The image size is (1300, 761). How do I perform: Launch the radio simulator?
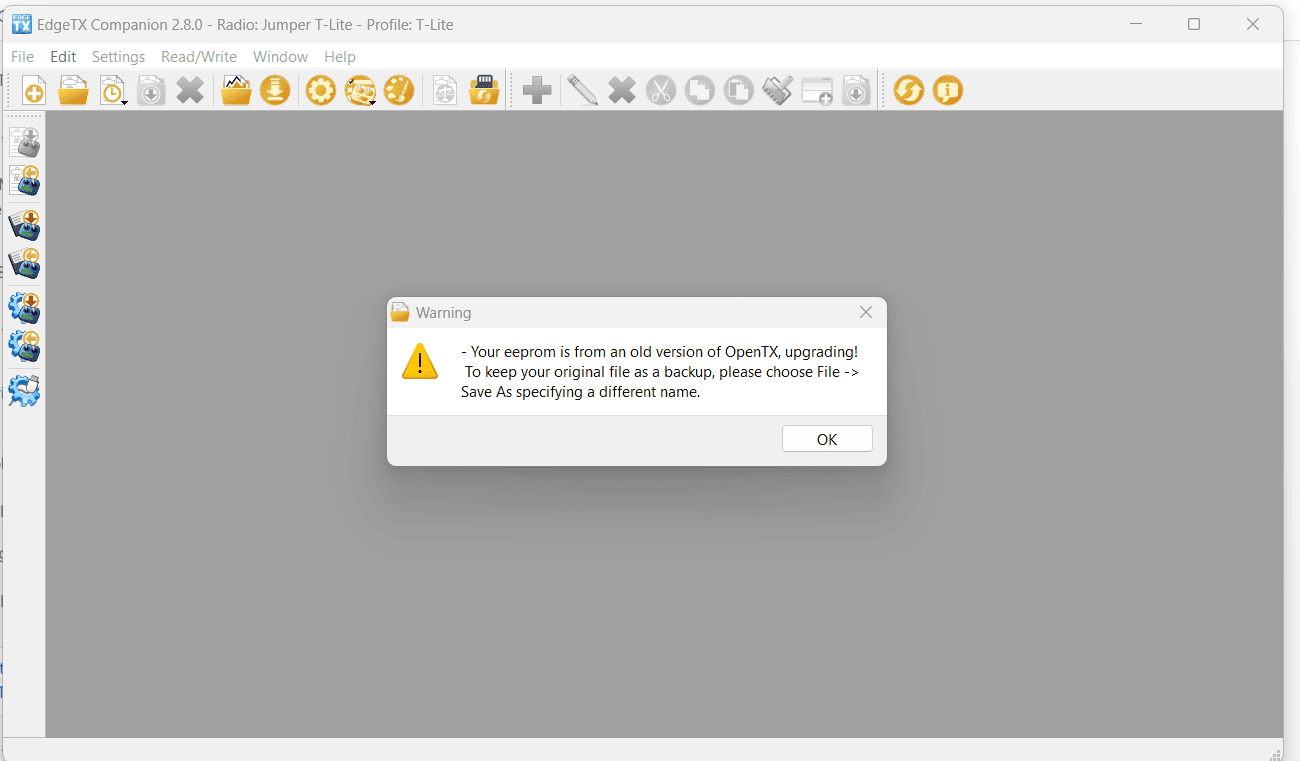(x=816, y=90)
